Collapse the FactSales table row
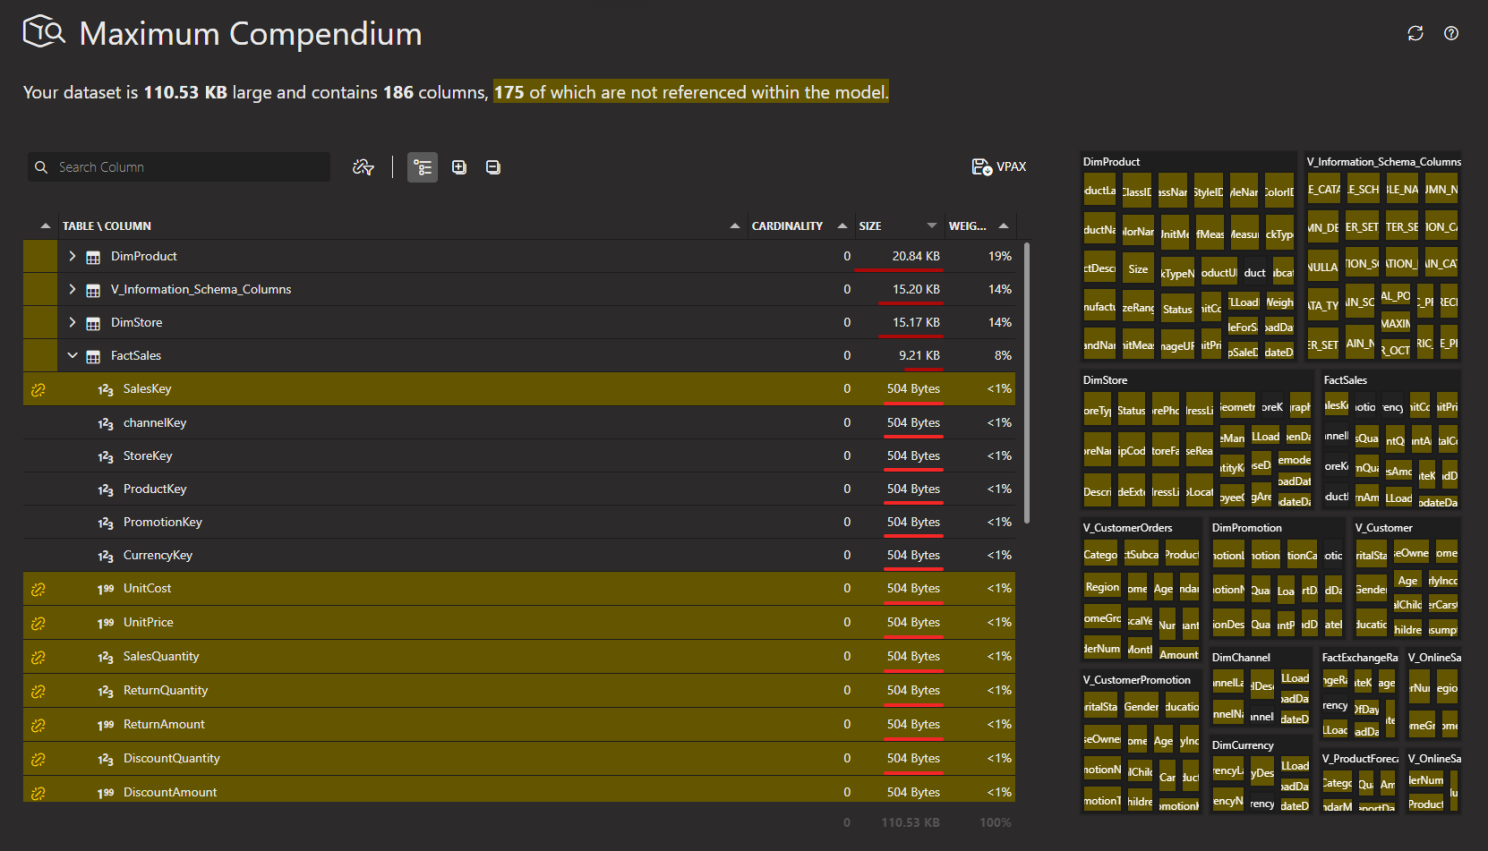The width and height of the screenshot is (1488, 851). point(71,355)
